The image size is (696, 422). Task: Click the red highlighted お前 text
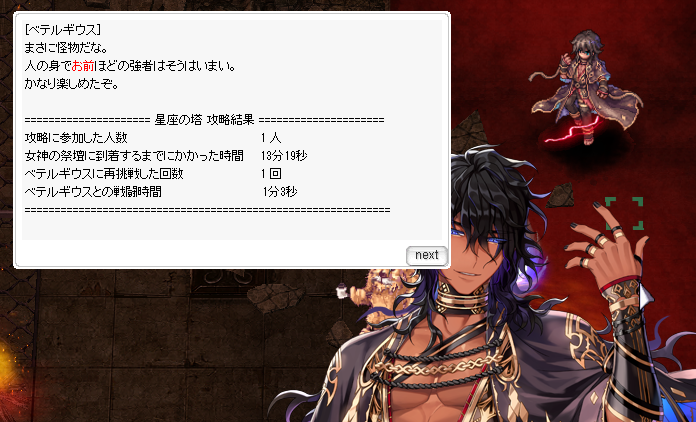pyautogui.click(x=83, y=67)
